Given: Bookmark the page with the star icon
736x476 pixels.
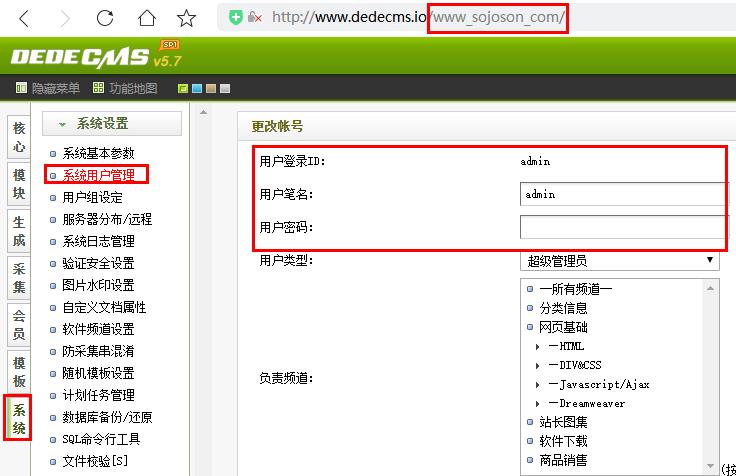Looking at the screenshot, I should tap(186, 18).
